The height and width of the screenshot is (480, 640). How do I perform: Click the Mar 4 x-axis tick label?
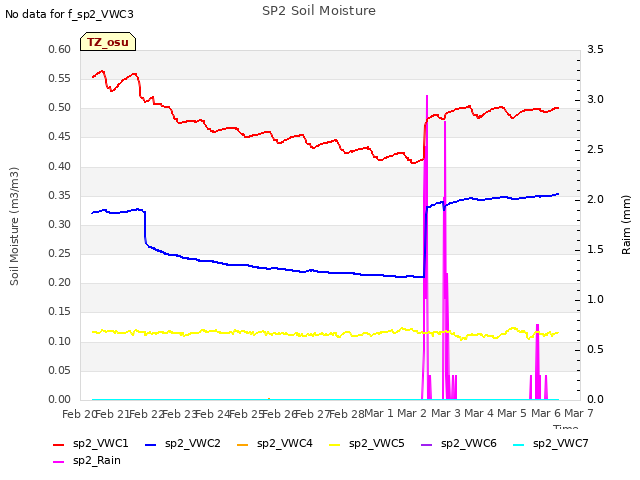pos(479,414)
